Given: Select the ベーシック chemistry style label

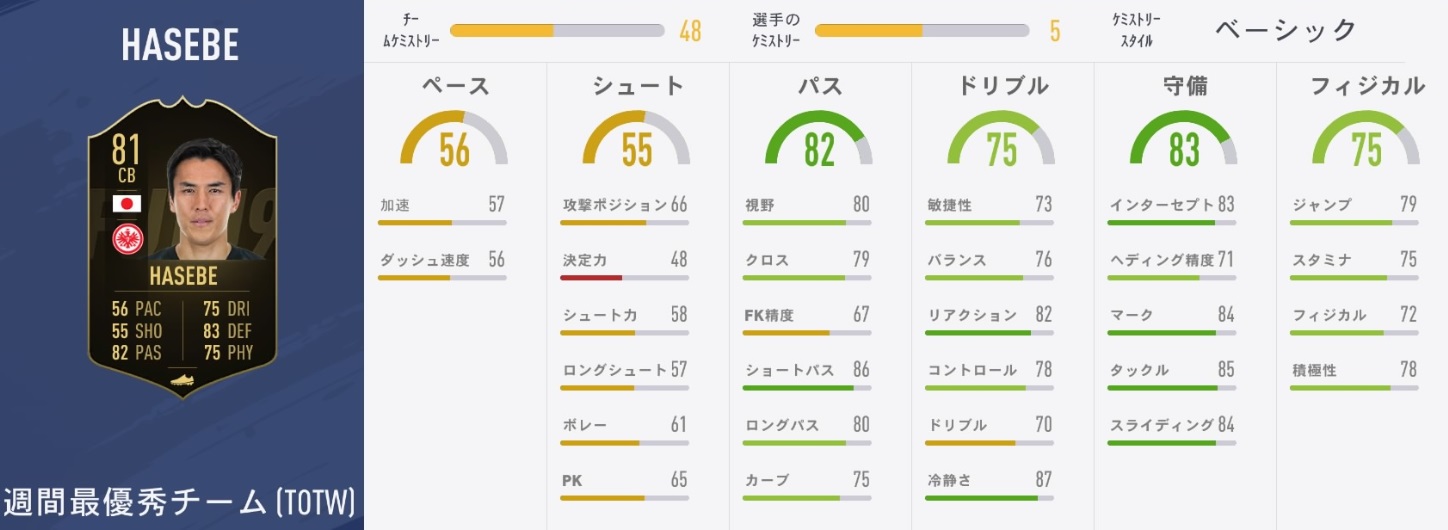Looking at the screenshot, I should [1286, 29].
